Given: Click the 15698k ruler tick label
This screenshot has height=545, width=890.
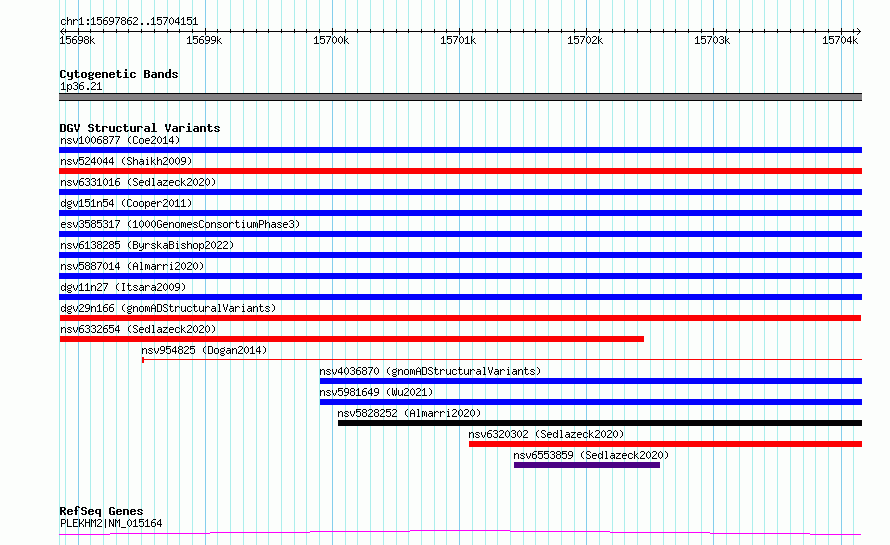Looking at the screenshot, I should pos(77,40).
